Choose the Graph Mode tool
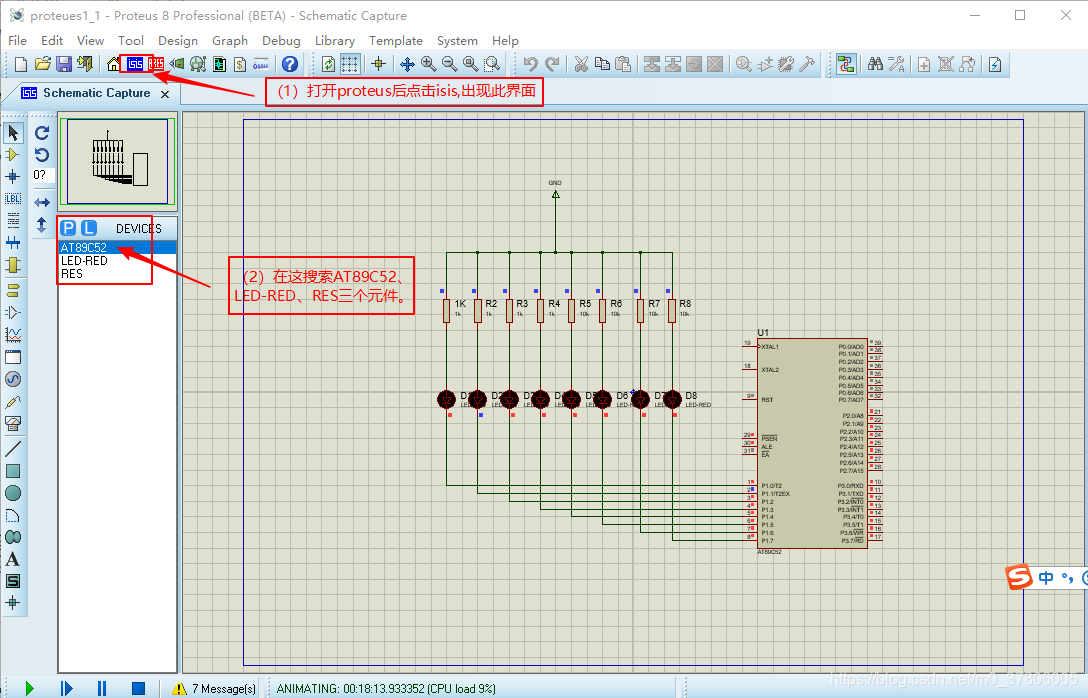 click(x=13, y=334)
